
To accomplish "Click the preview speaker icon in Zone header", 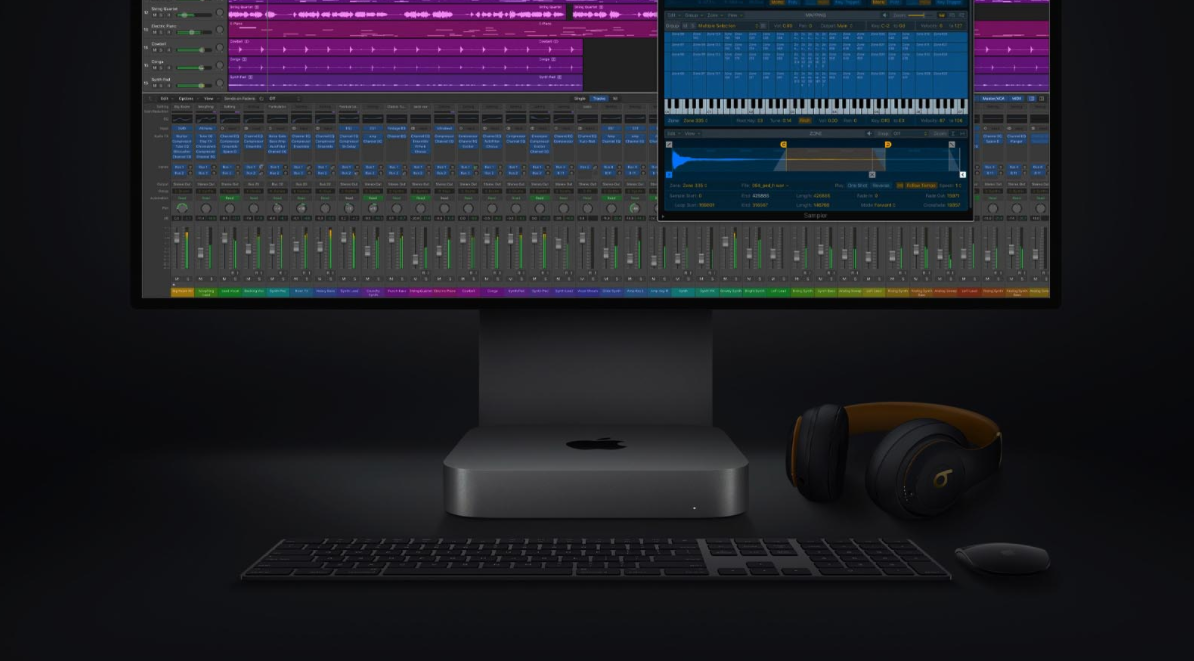I will coord(868,133).
